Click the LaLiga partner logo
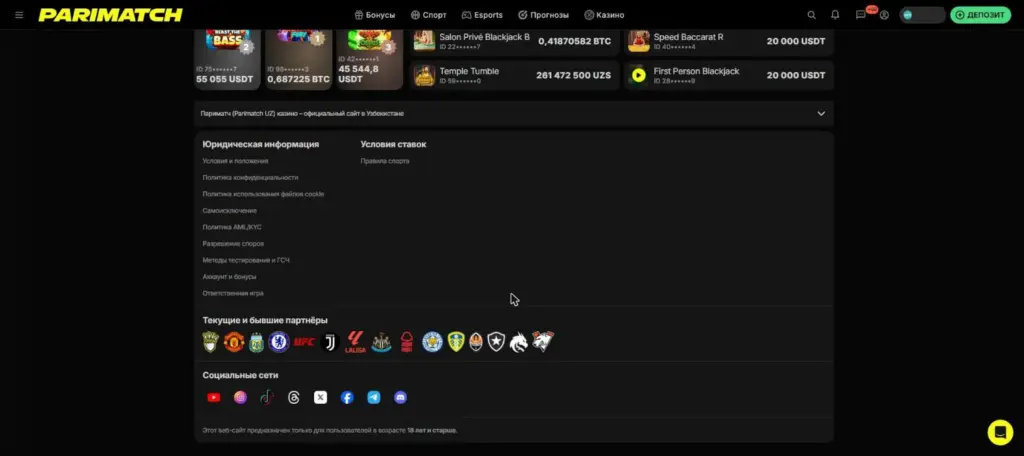This screenshot has height=456, width=1024. [355, 342]
